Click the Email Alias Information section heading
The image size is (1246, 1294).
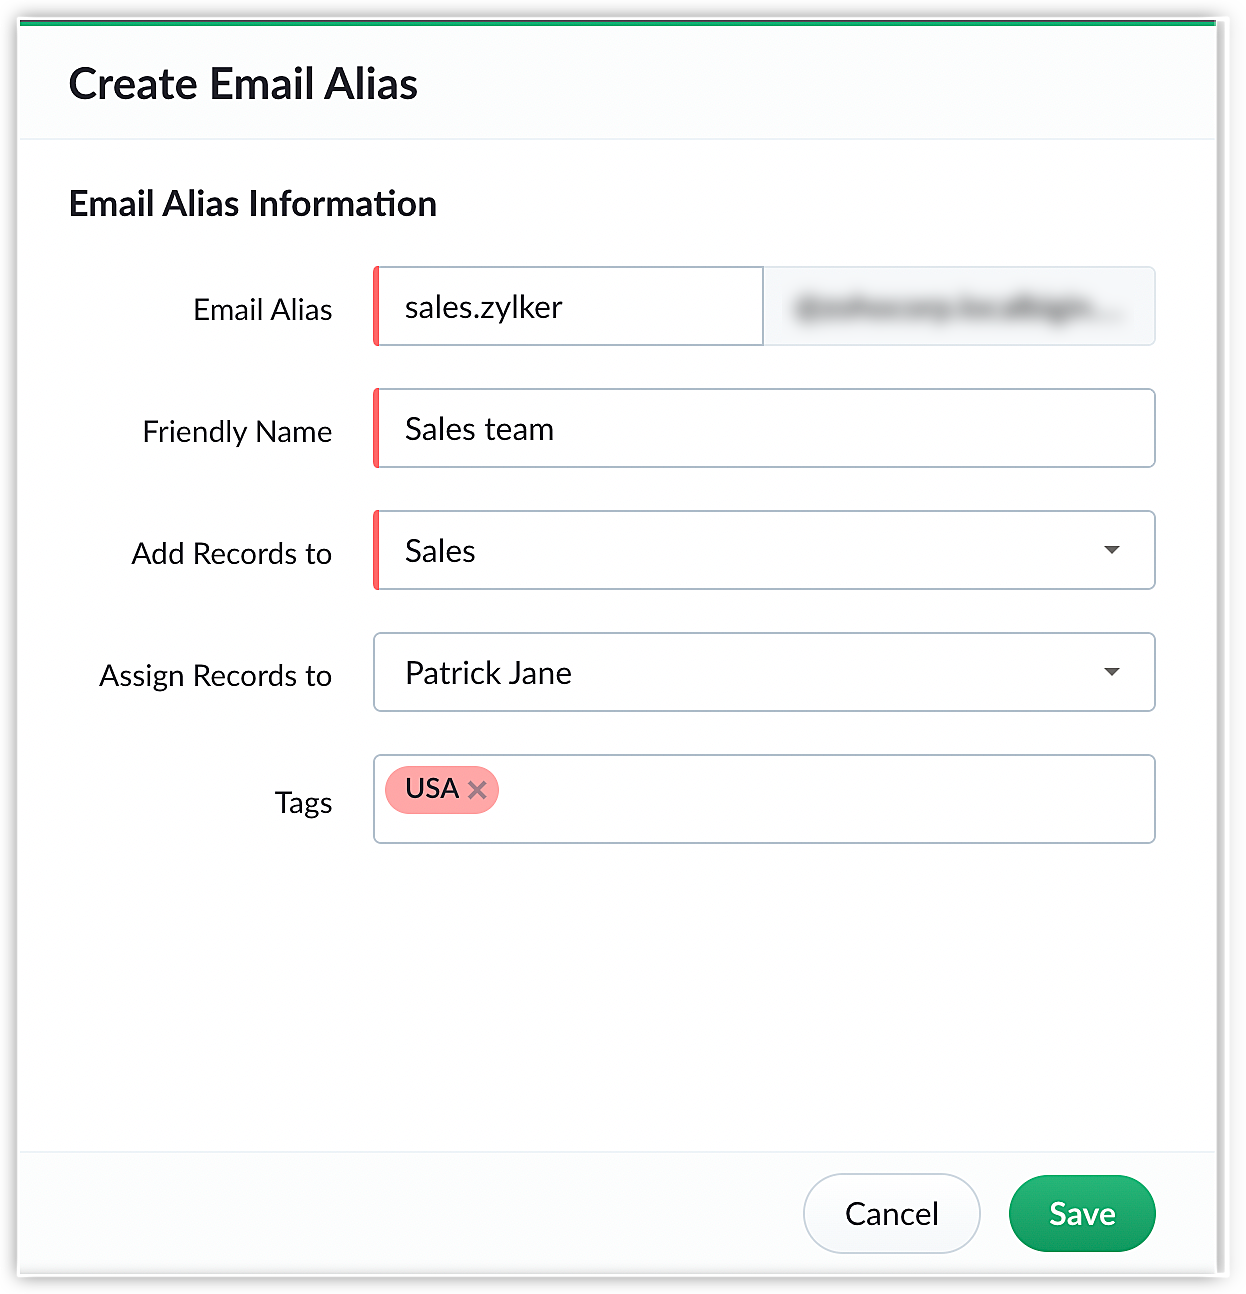253,204
